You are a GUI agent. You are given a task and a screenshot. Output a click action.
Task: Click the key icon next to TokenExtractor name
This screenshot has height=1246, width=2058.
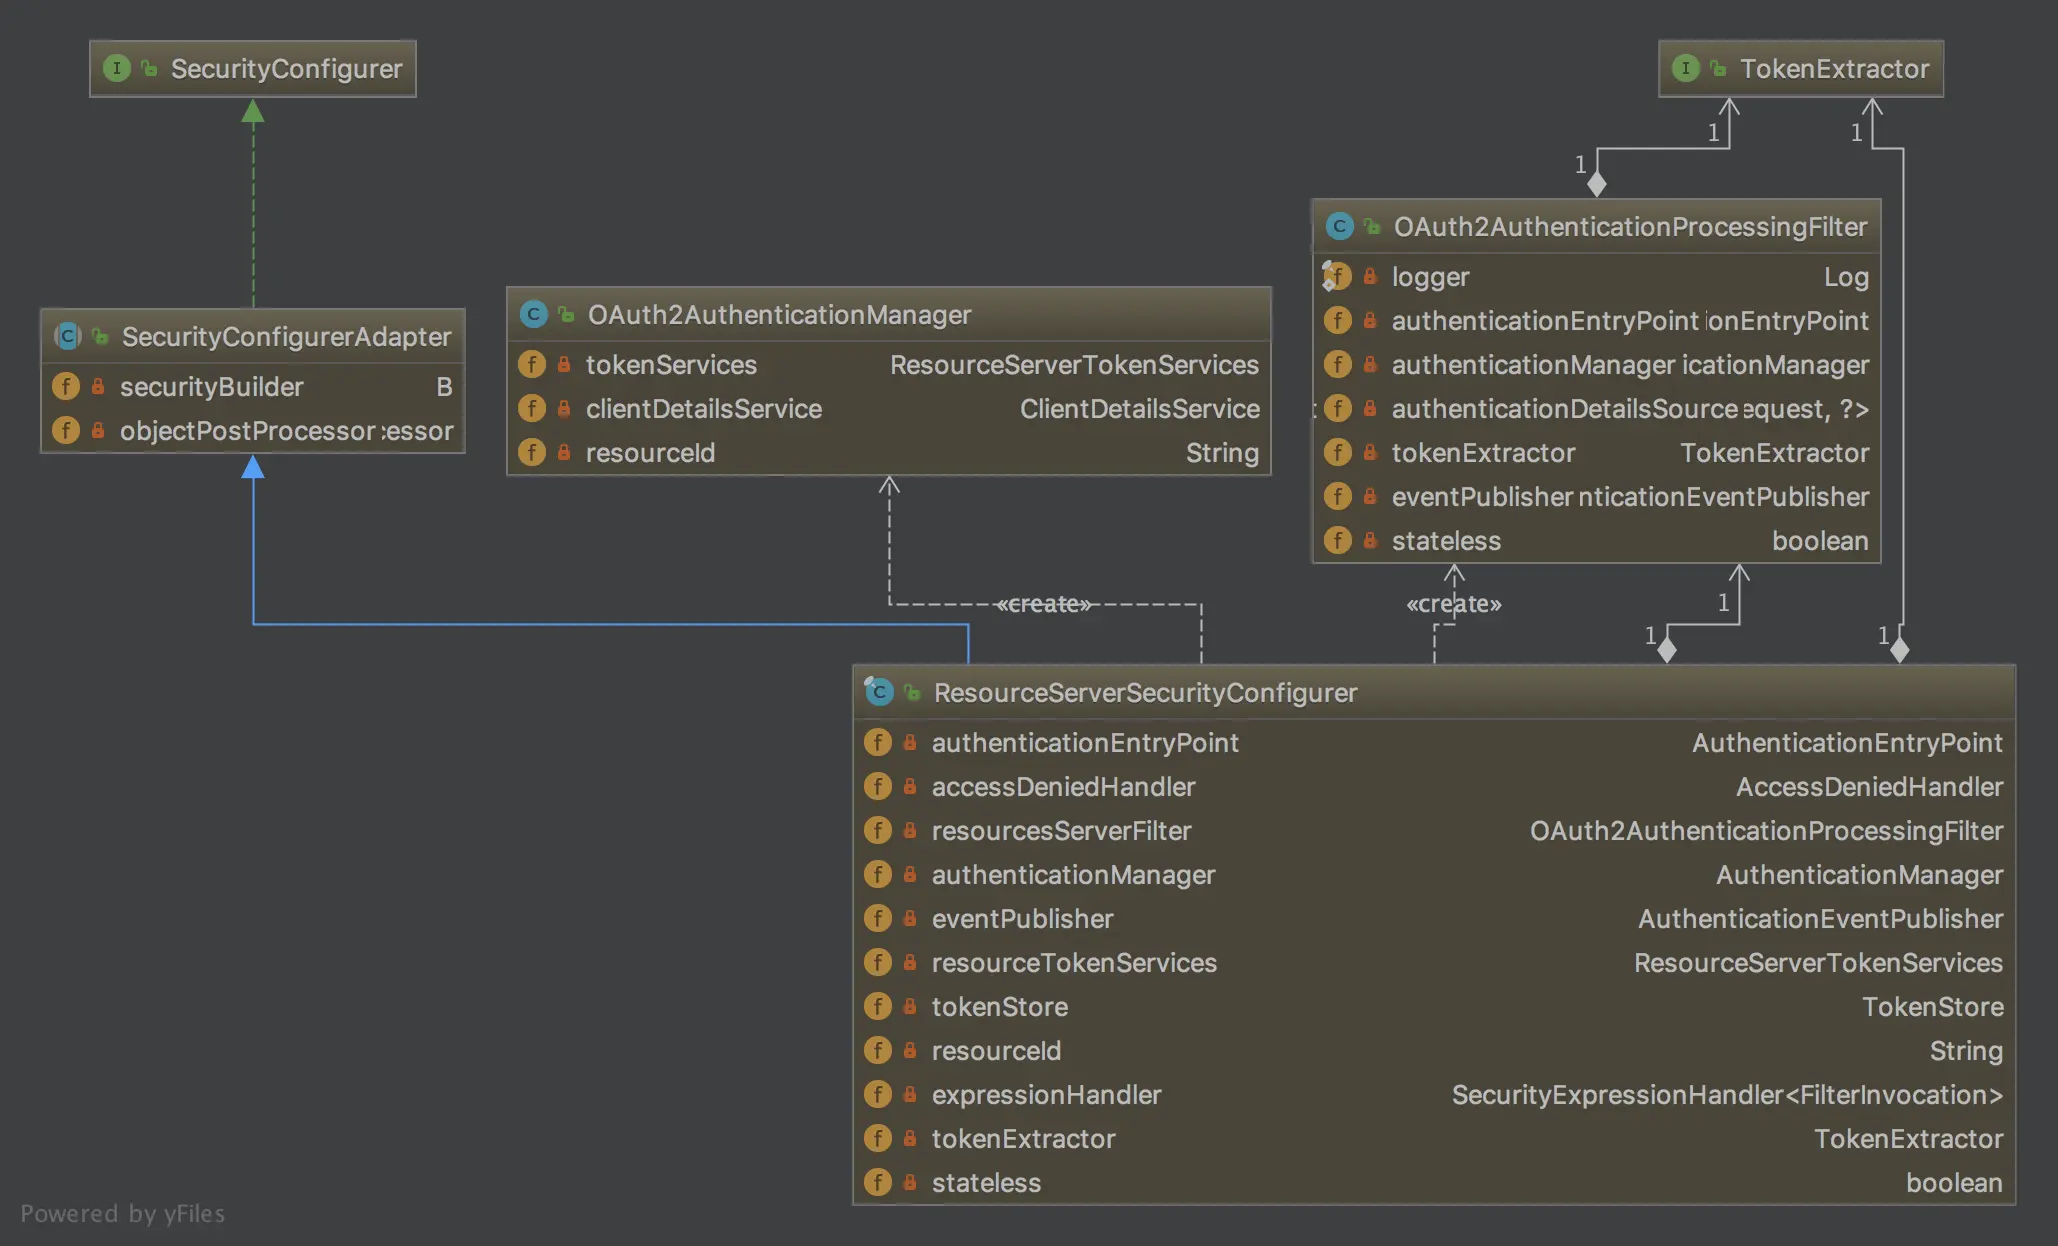pyautogui.click(x=1718, y=68)
